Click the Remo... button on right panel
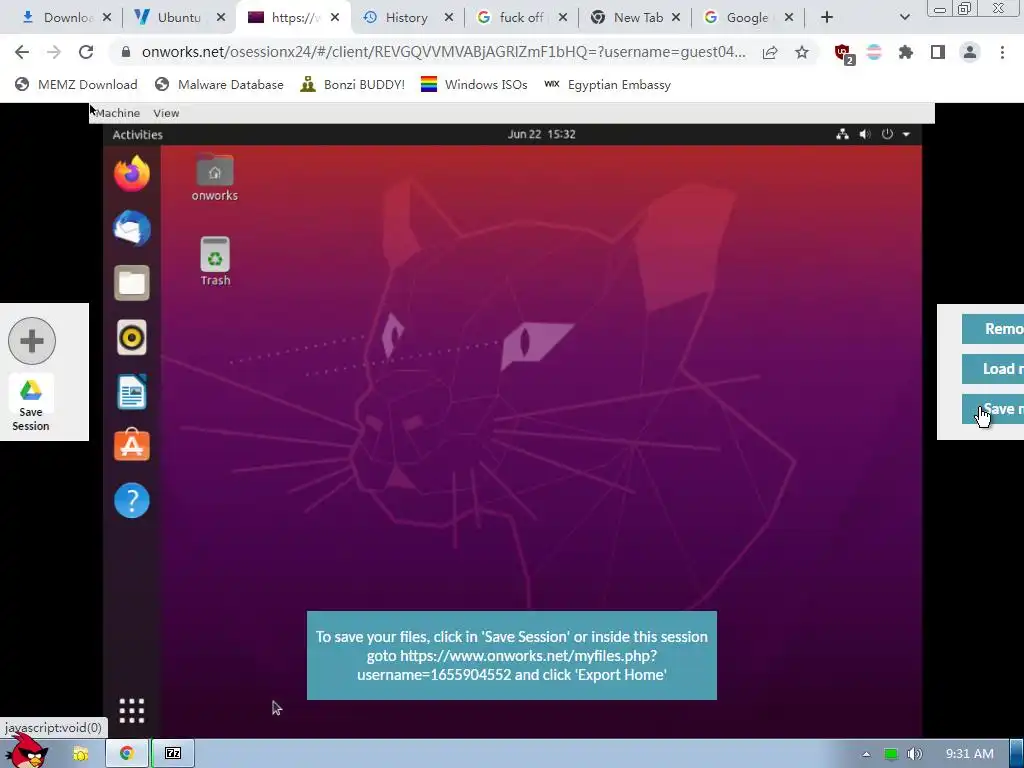The image size is (1024, 768). [x=993, y=328]
